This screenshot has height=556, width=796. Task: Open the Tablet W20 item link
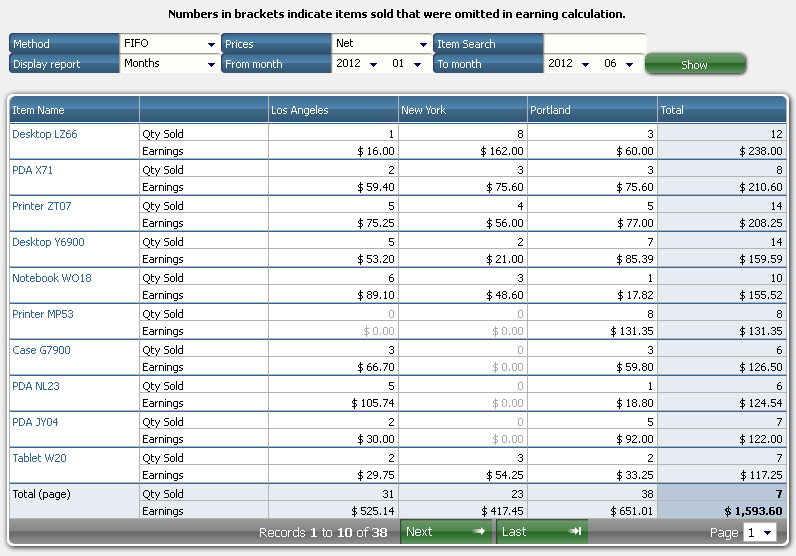(39, 458)
